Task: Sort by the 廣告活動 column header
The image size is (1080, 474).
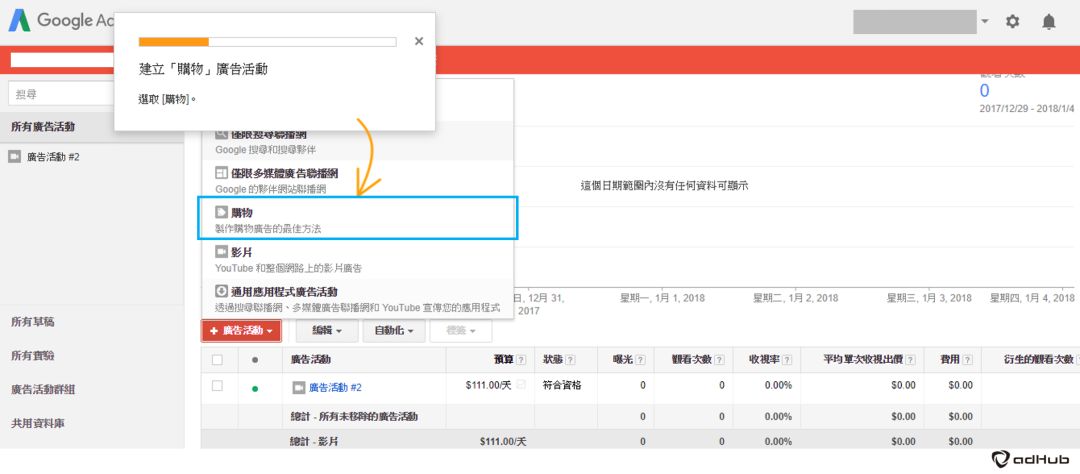Action: (312, 360)
